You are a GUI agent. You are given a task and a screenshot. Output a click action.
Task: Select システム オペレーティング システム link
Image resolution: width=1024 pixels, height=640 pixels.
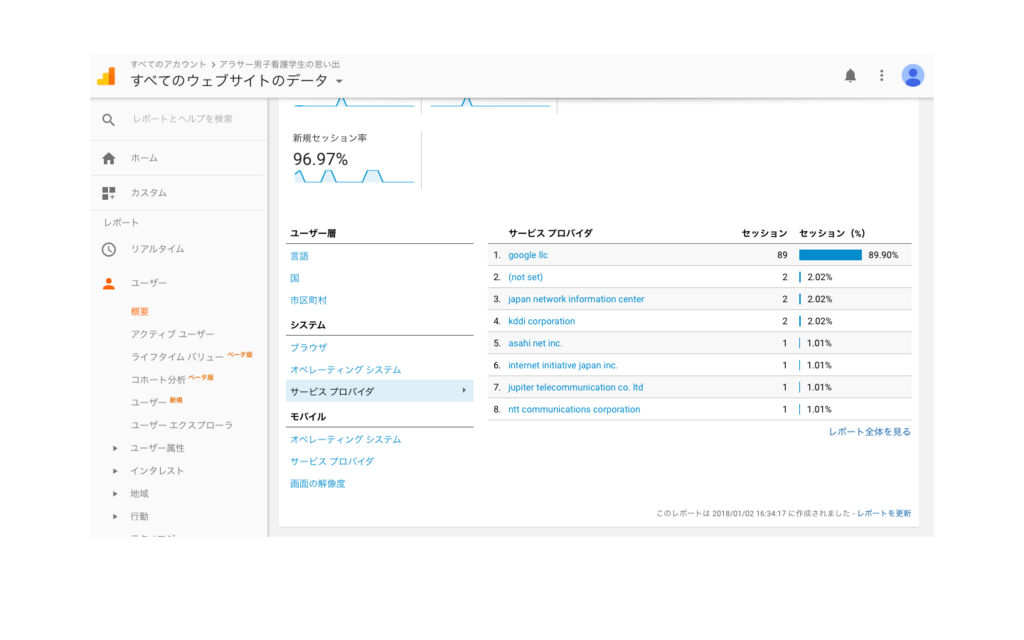[x=345, y=370]
